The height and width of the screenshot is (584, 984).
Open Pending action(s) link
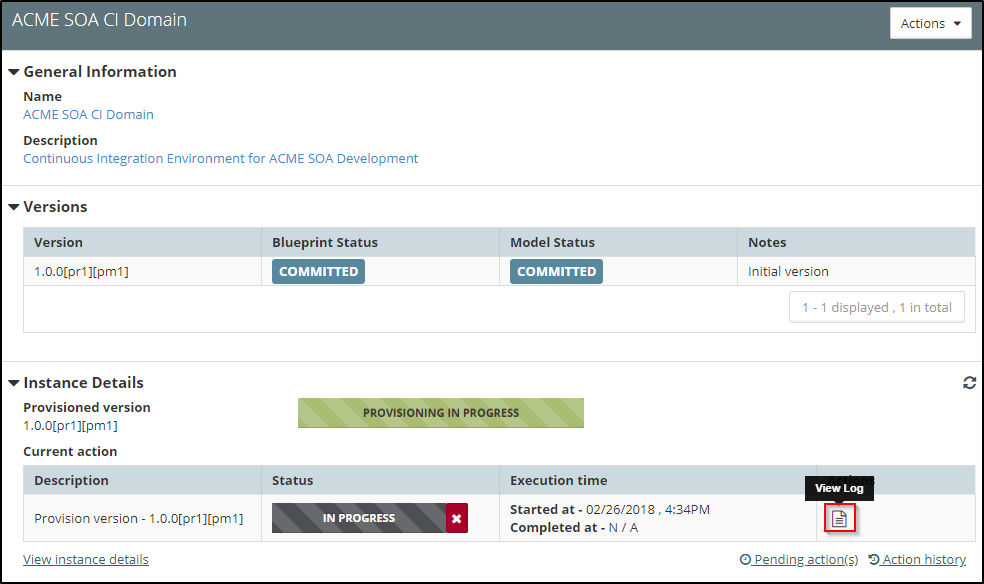click(799, 559)
